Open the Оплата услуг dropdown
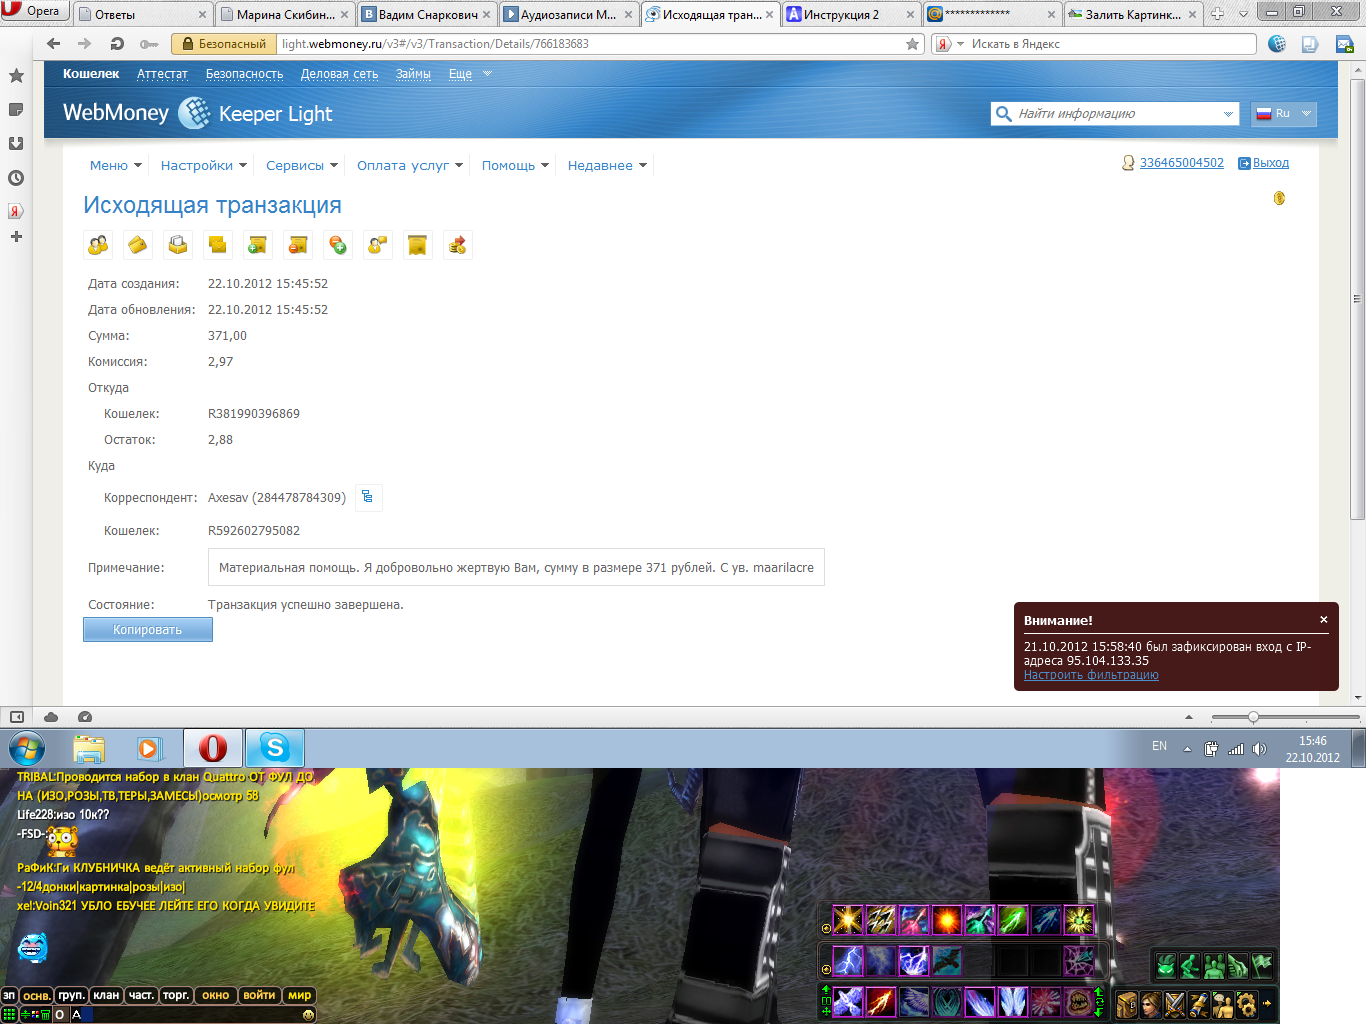Viewport: 1366px width, 1024px height. (x=410, y=166)
